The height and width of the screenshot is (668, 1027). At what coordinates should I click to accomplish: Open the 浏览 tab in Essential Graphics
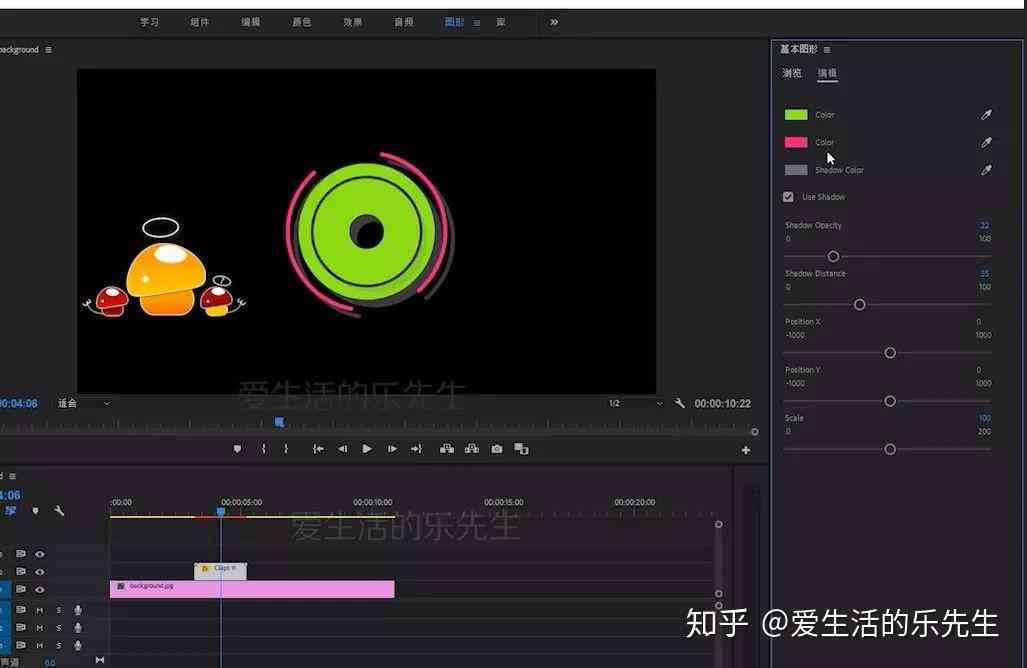[792, 73]
